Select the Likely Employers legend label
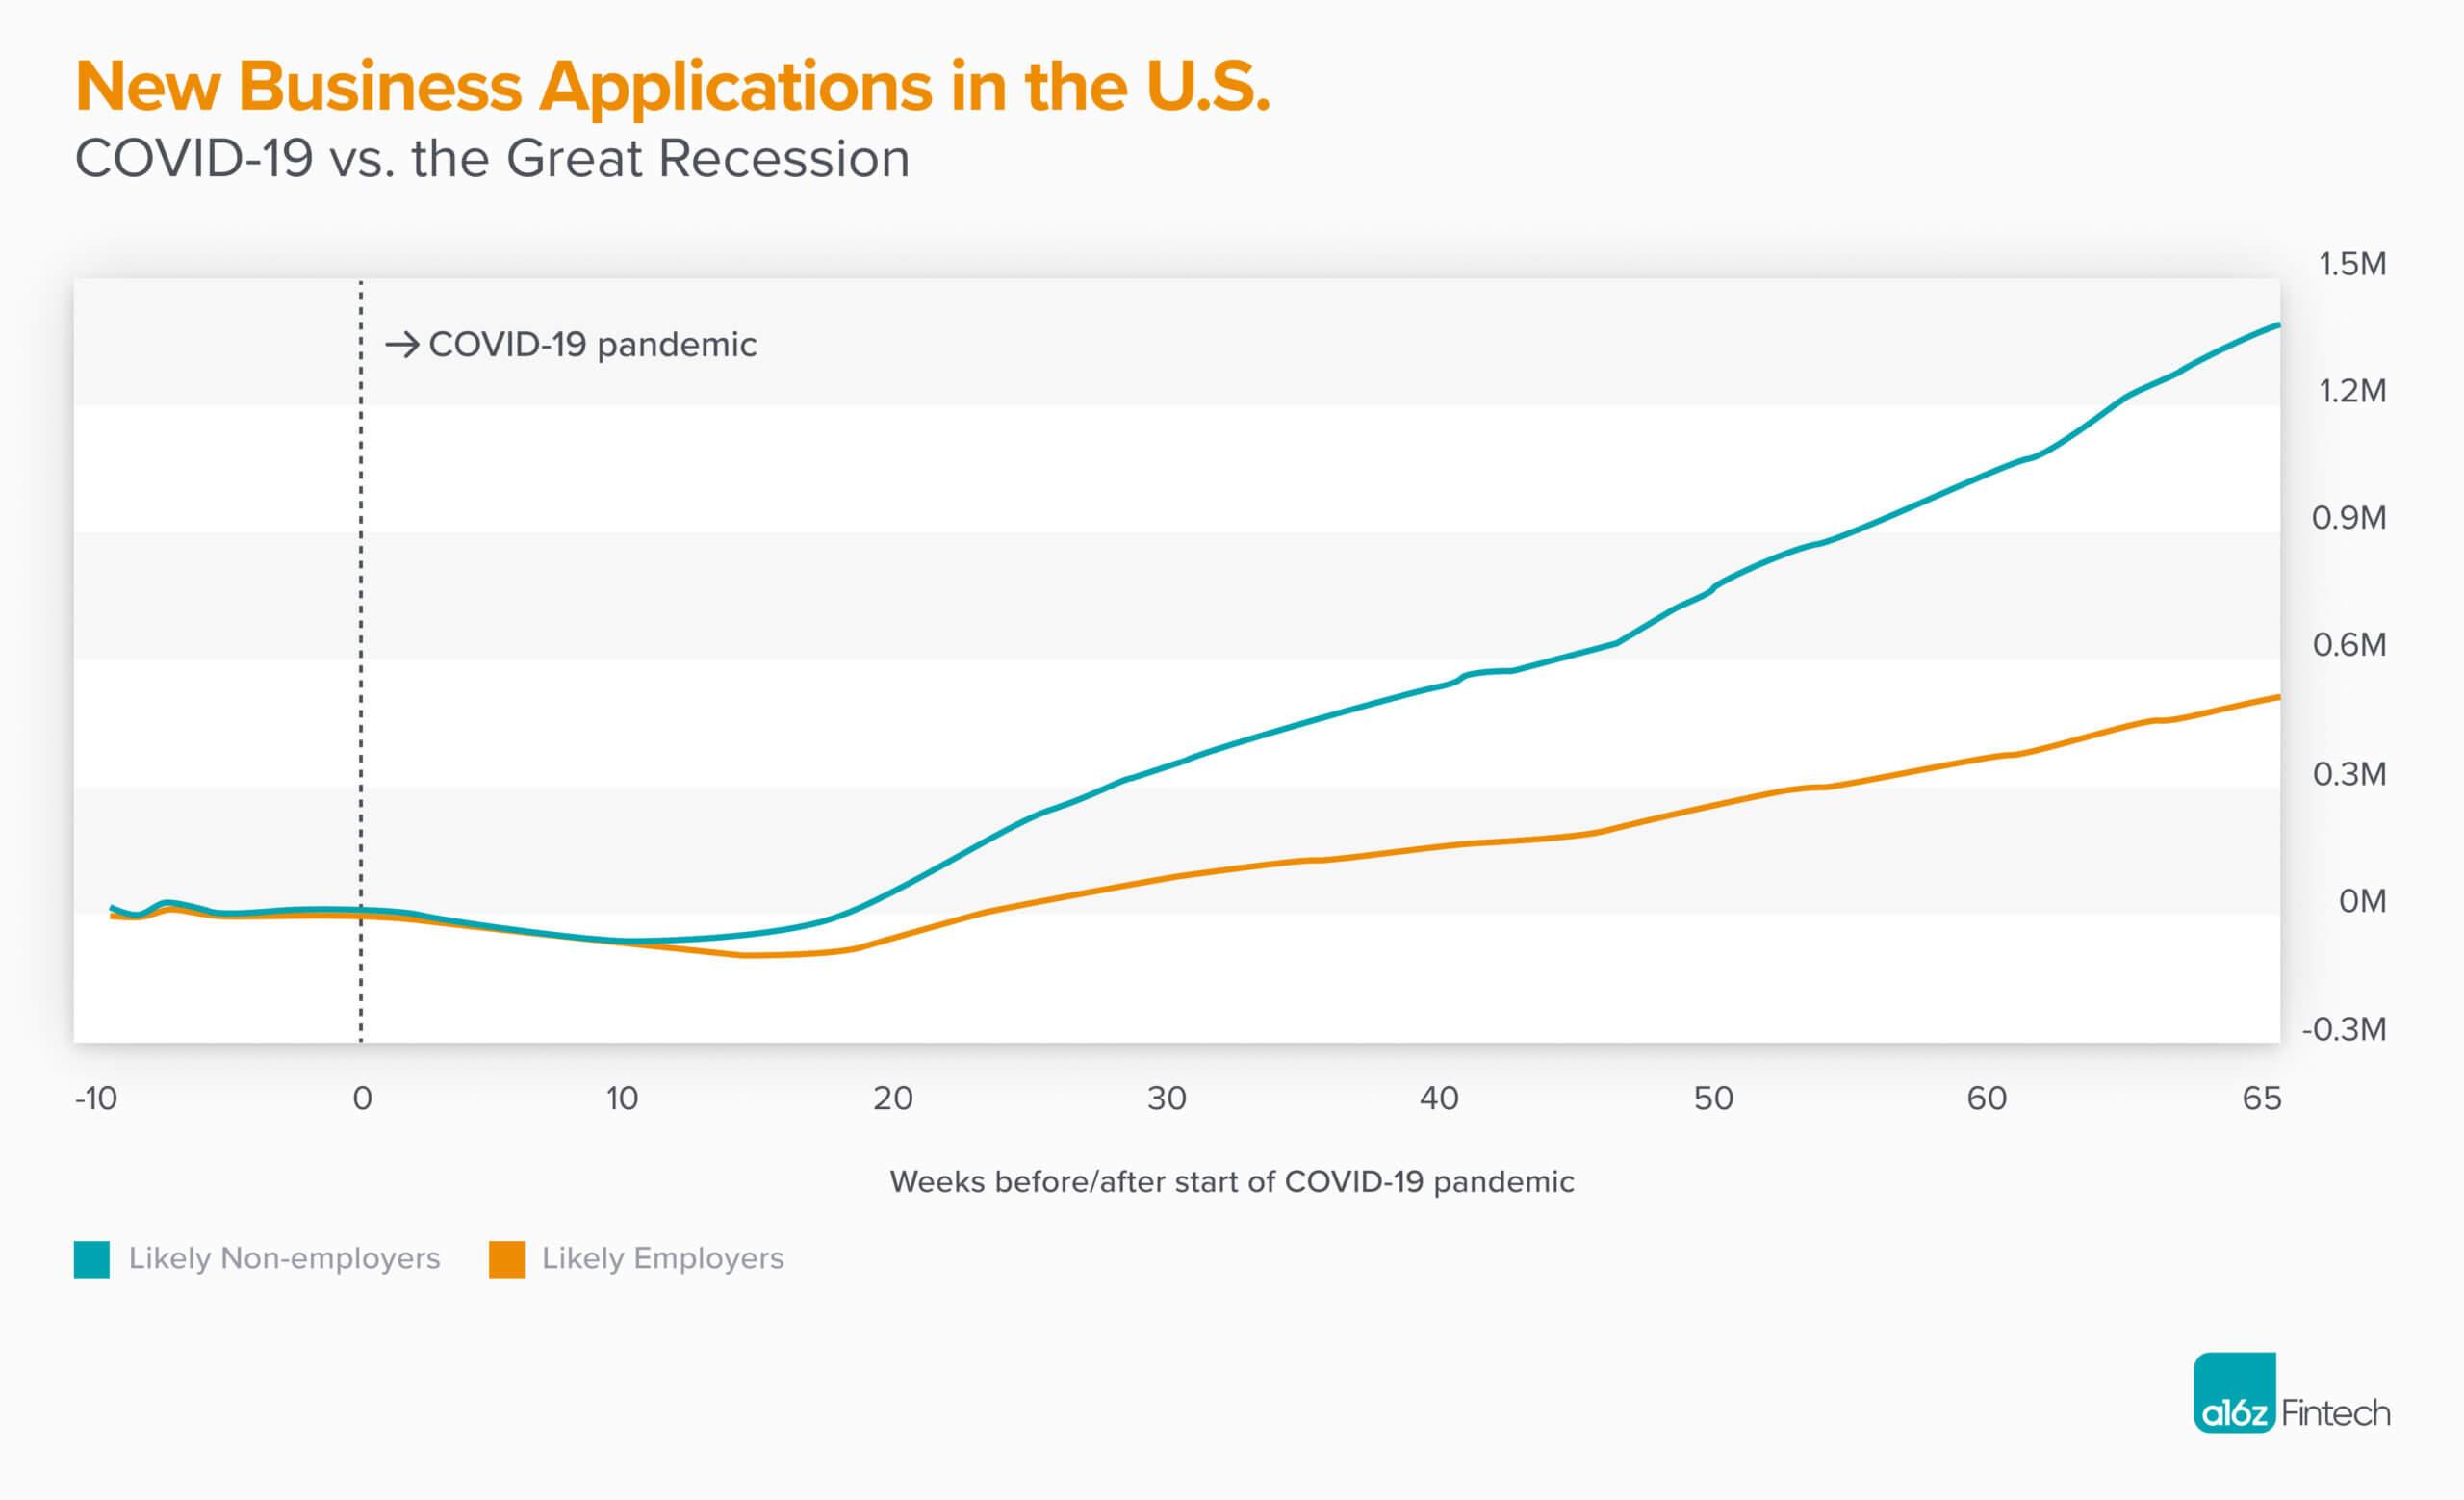Image resolution: width=2464 pixels, height=1500 pixels. [662, 1258]
